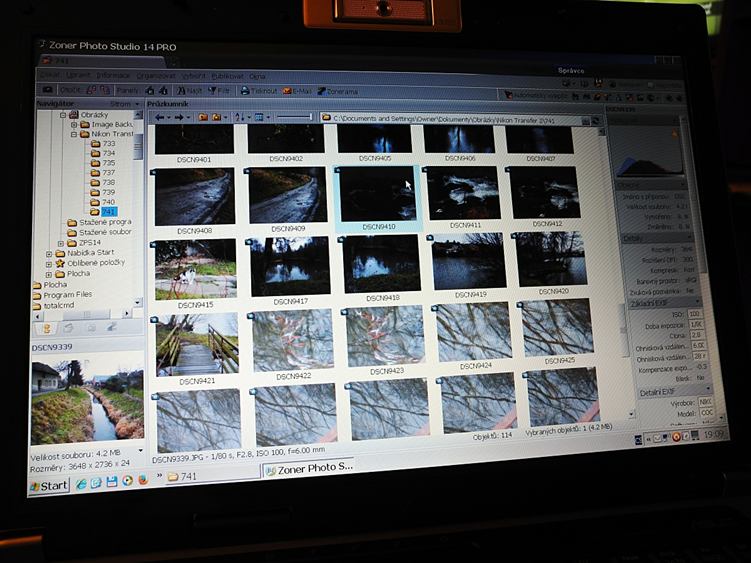Viewport: 751px width, 563px height.
Task: Click the Windows Start button
Action: pos(49,486)
